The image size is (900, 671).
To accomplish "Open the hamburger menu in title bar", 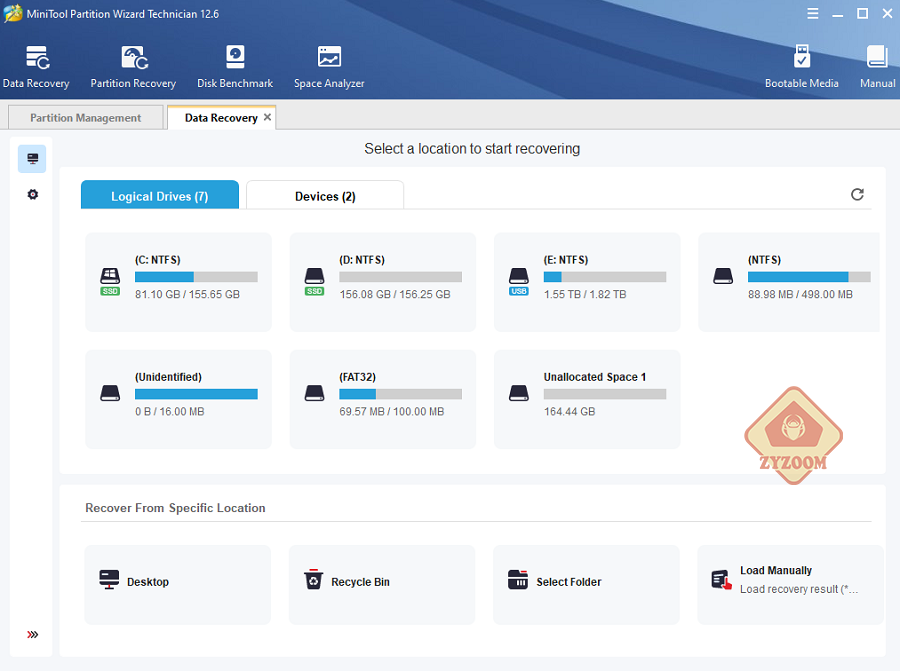I will coord(813,14).
